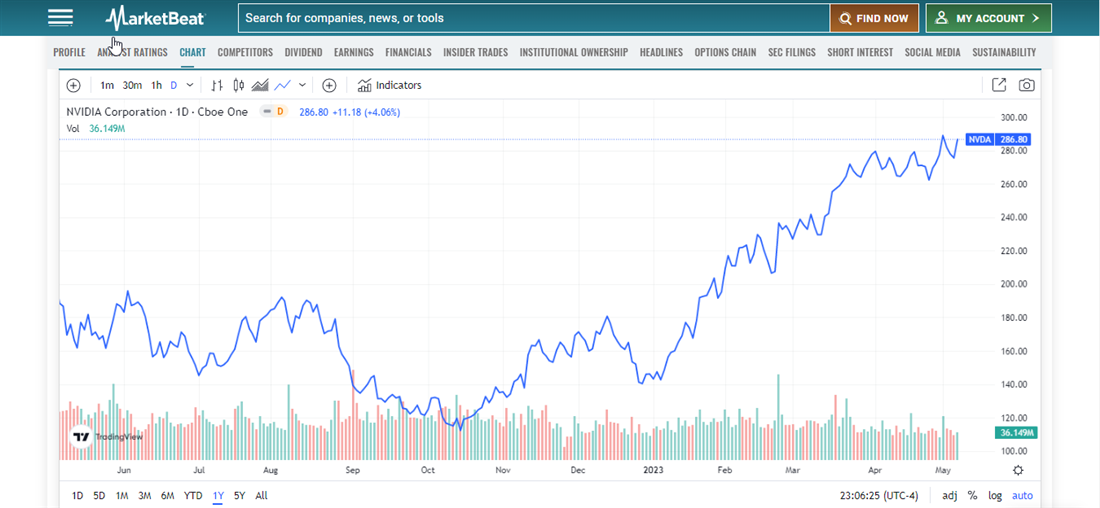Toggle auto scale mode
The height and width of the screenshot is (508, 1100).
pos(1022,495)
